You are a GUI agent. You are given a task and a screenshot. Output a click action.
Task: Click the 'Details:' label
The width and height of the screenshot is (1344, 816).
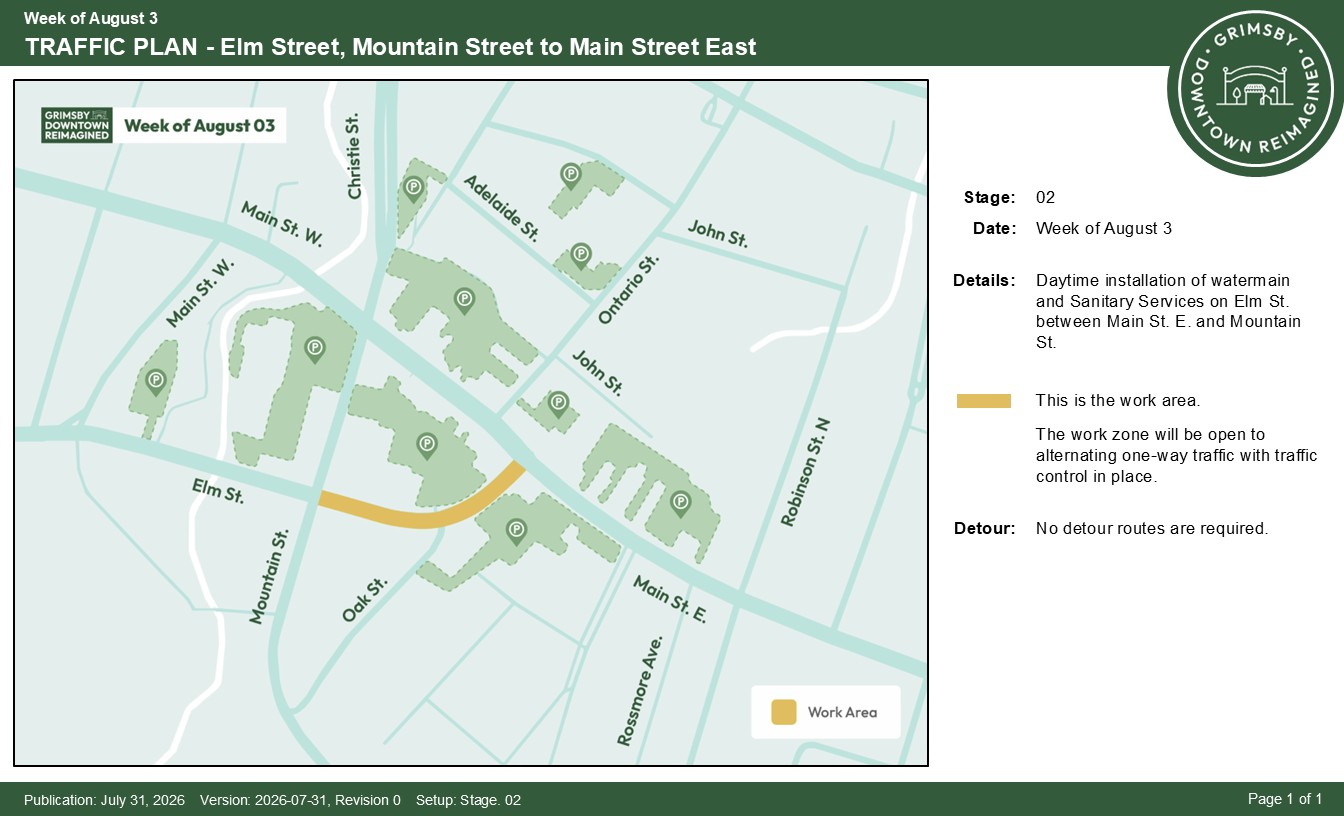985,280
